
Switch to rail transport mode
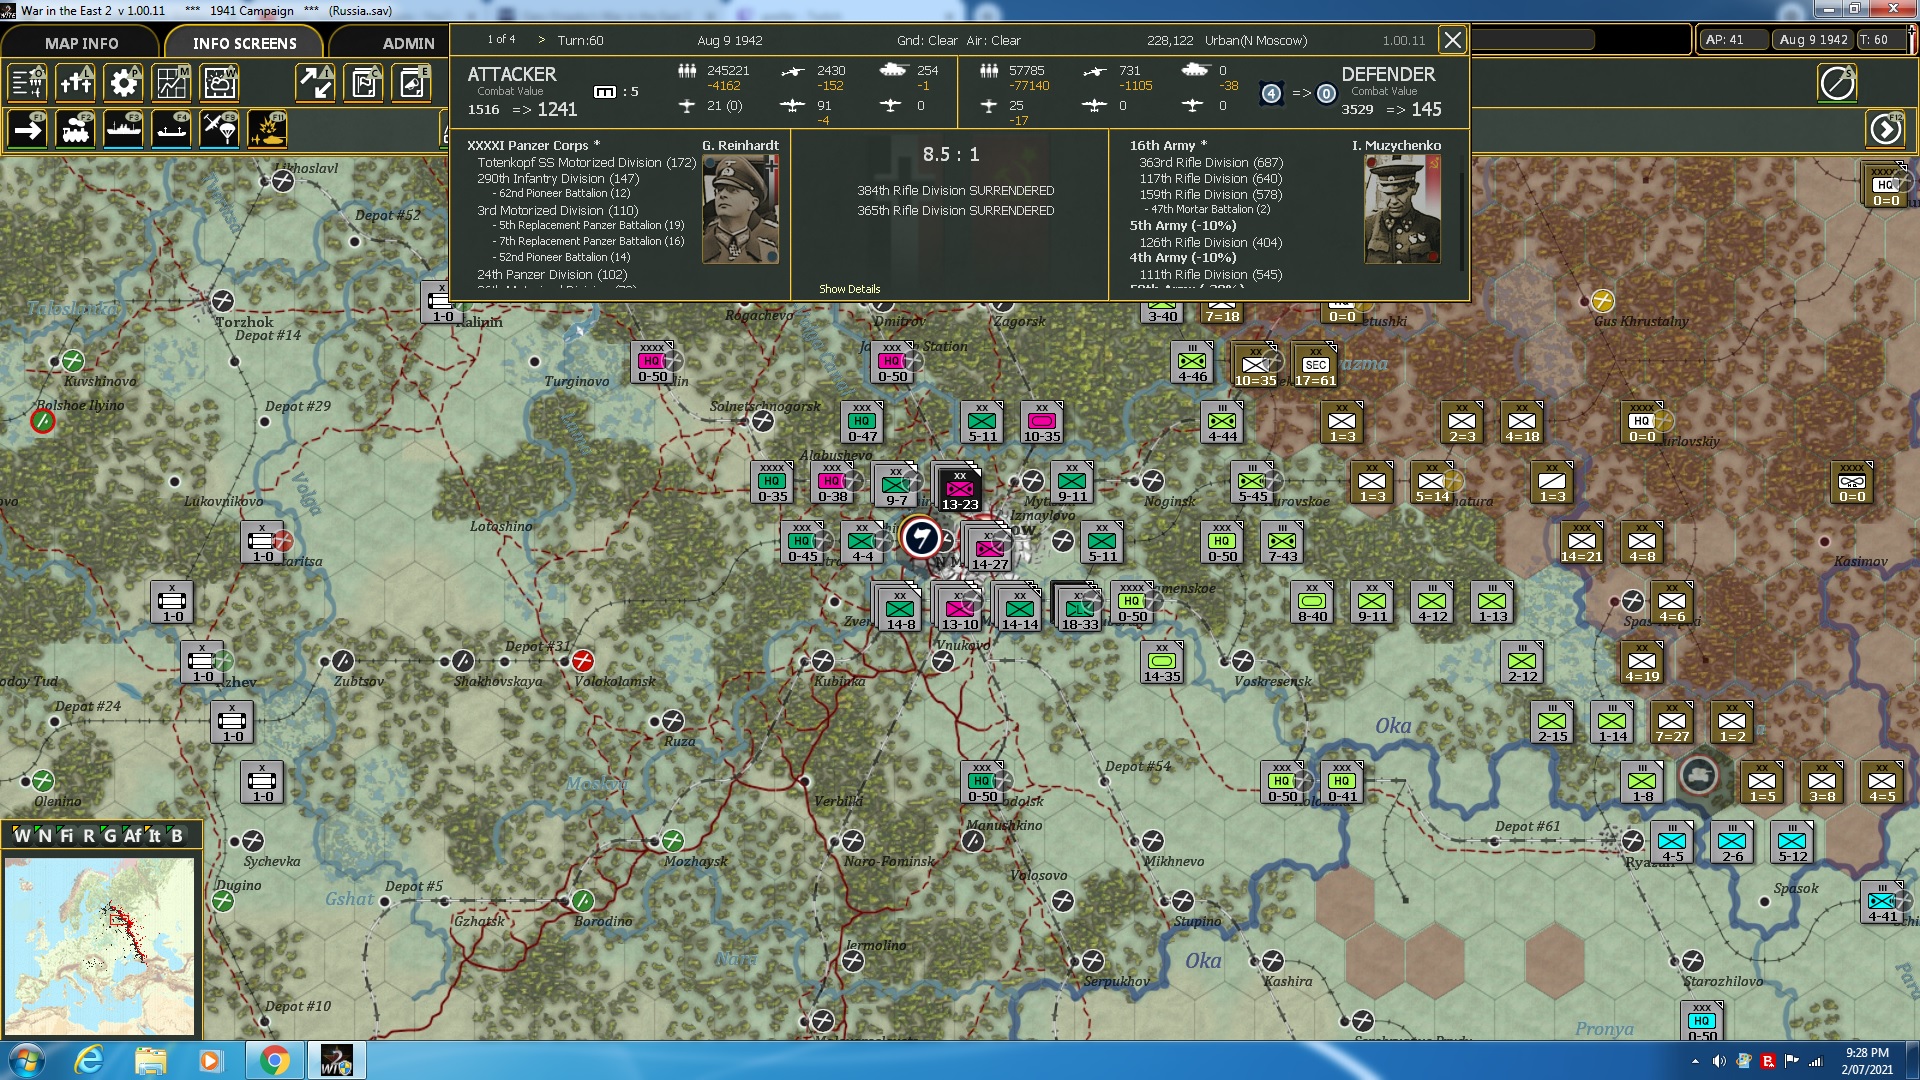click(x=76, y=129)
